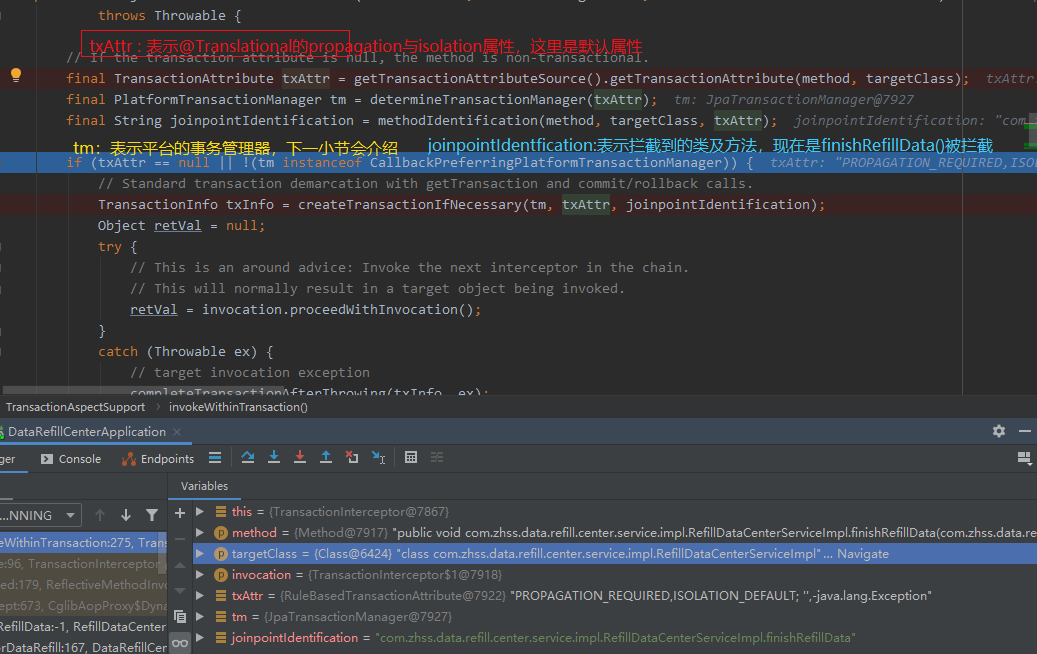1037x654 pixels.
Task: Click the yellow lightbulb intention icon
Action: tap(16, 75)
